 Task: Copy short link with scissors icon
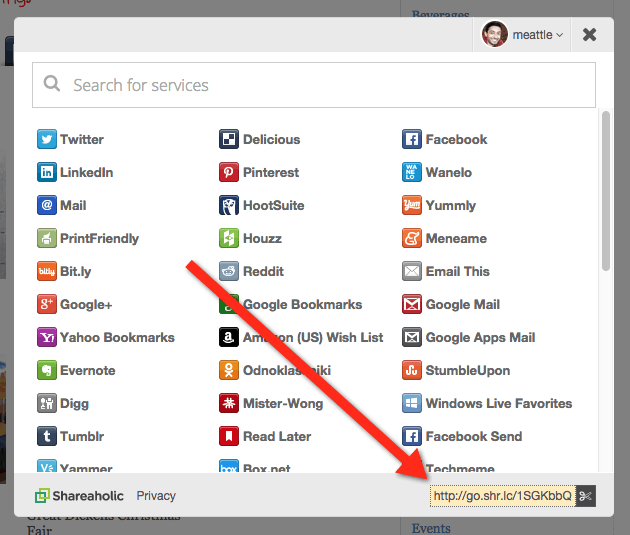pos(585,496)
